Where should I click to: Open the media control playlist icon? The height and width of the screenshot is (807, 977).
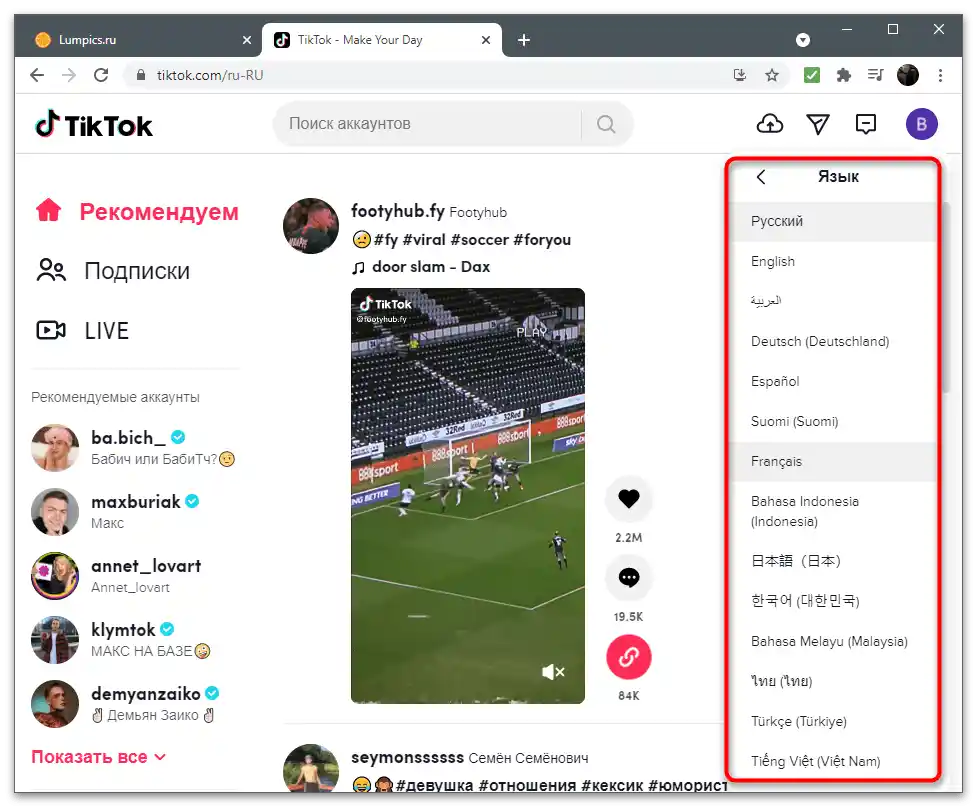coord(875,75)
